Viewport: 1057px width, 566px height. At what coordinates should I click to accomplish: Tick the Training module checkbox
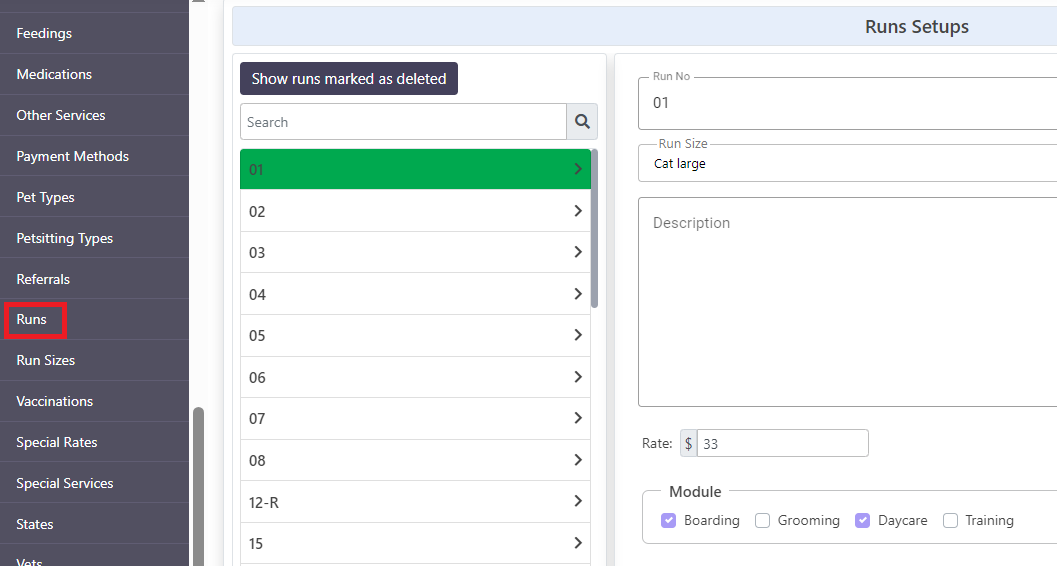(x=950, y=520)
